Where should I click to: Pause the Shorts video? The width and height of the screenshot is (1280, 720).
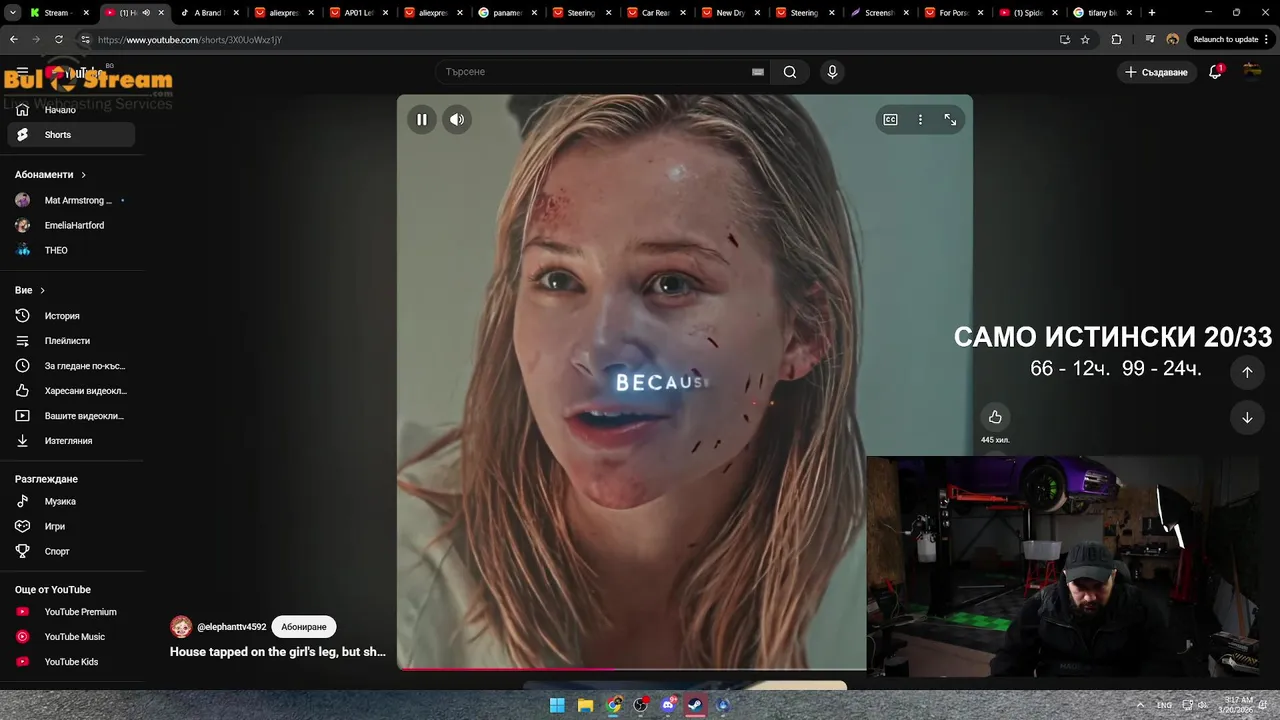point(422,120)
